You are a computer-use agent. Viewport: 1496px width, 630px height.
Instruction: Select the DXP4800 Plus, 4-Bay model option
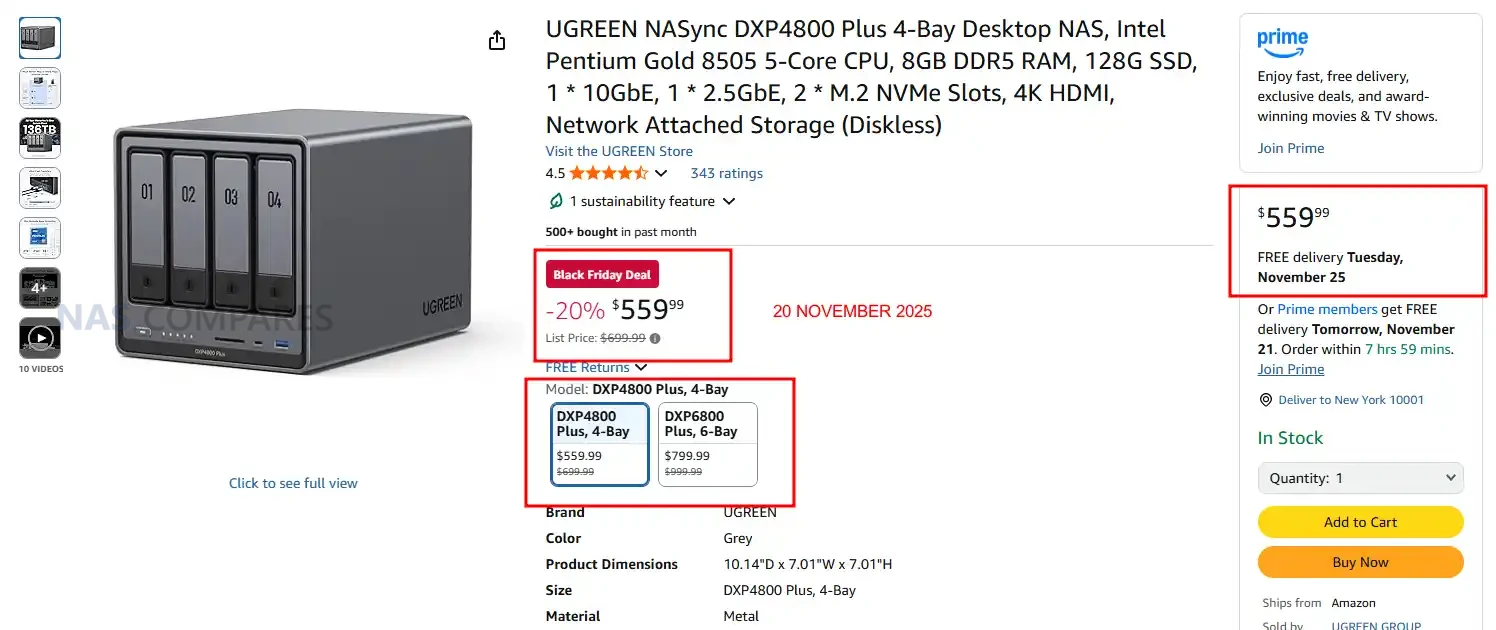600,444
